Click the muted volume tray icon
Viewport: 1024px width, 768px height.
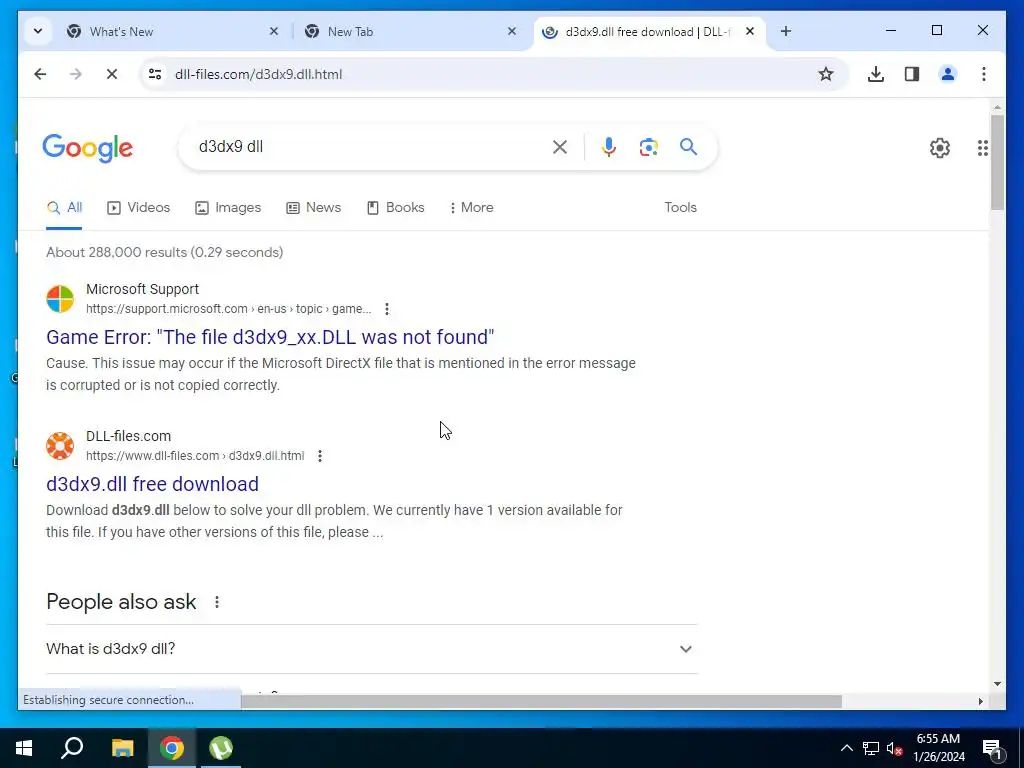click(x=894, y=748)
